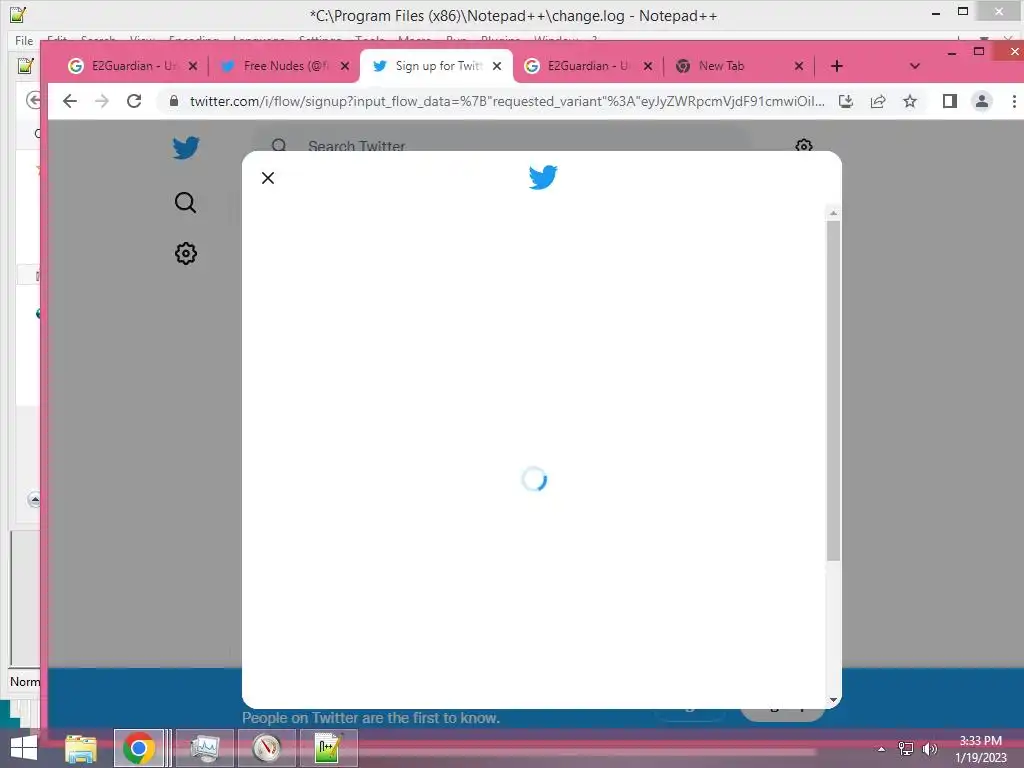Open the Explore search icon in sidebar
The height and width of the screenshot is (768, 1024).
(x=185, y=202)
